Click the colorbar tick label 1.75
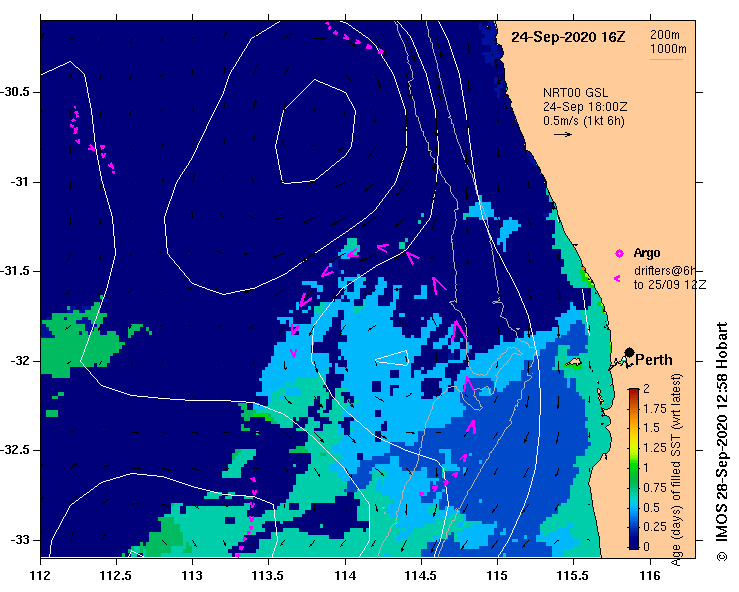This screenshot has width=739, height=592. click(655, 409)
